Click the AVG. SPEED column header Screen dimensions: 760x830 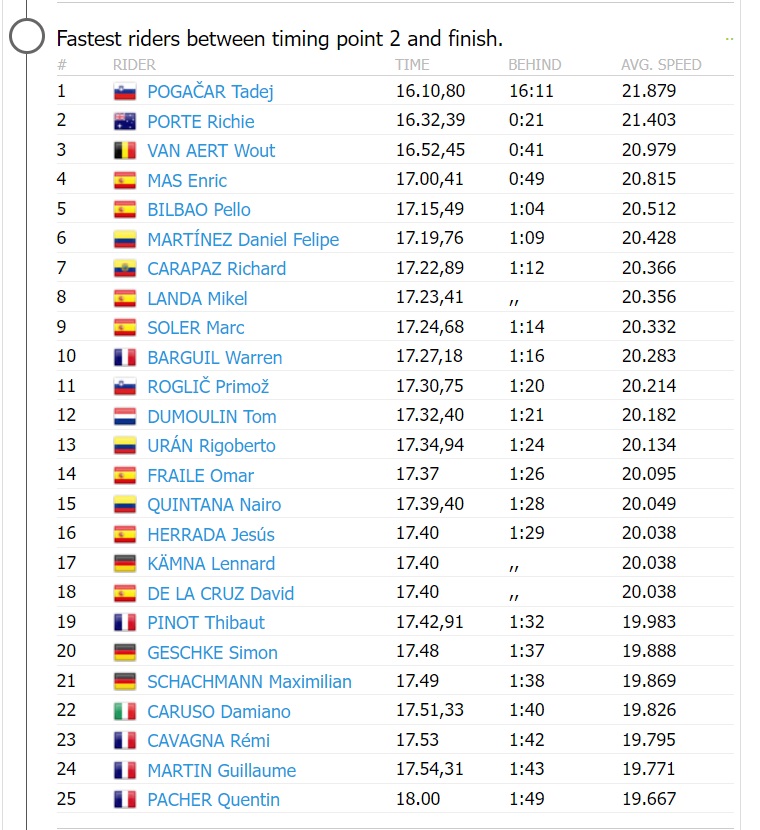661,65
